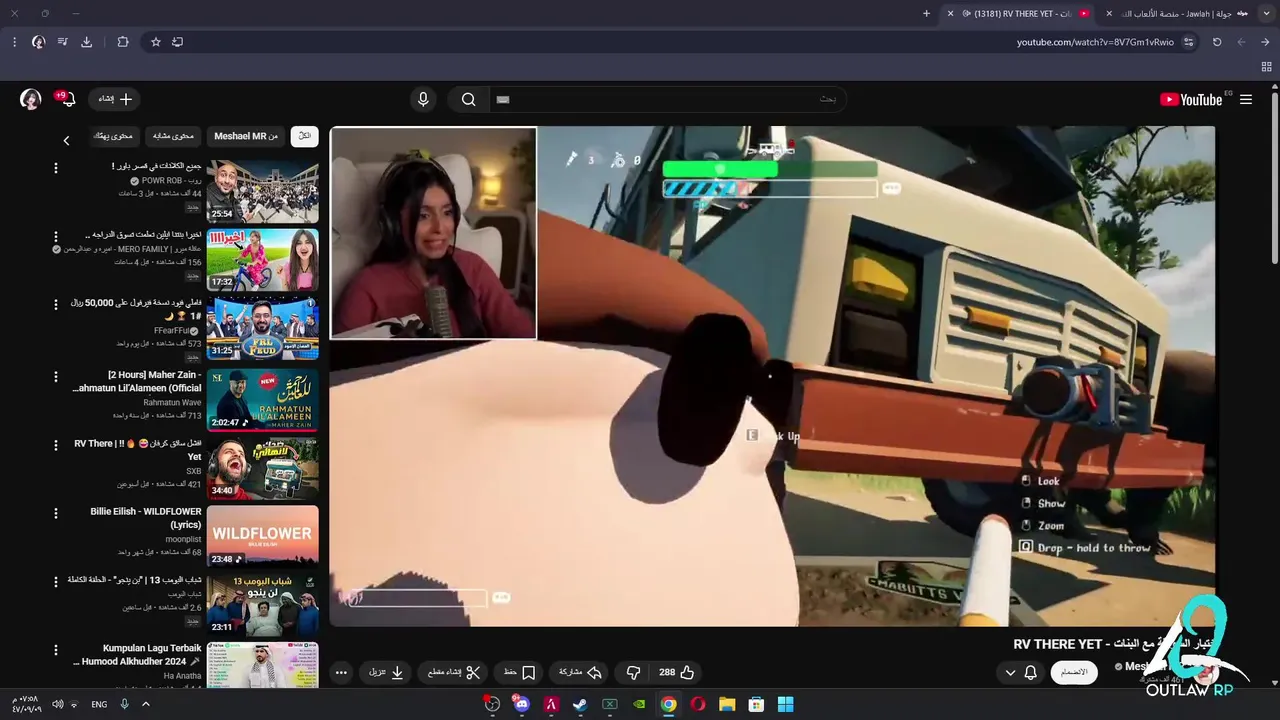Open the Create (إنشاء) button
The width and height of the screenshot is (1280, 720).
115,99
